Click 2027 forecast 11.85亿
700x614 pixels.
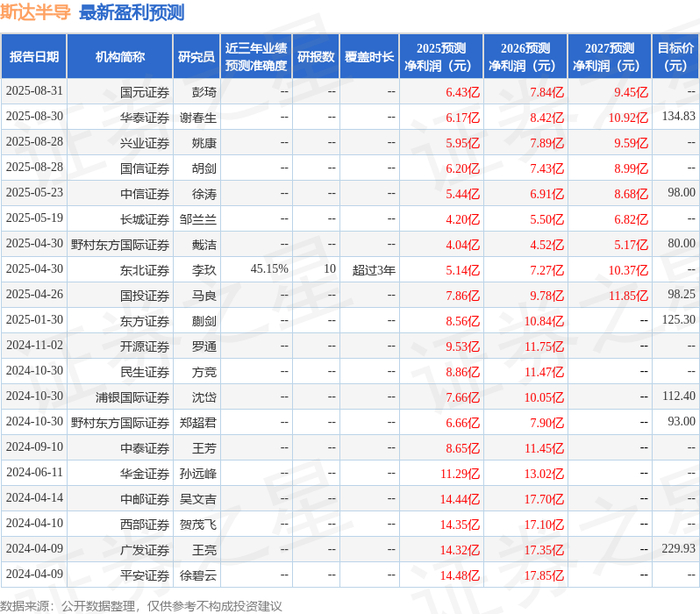[628, 296]
